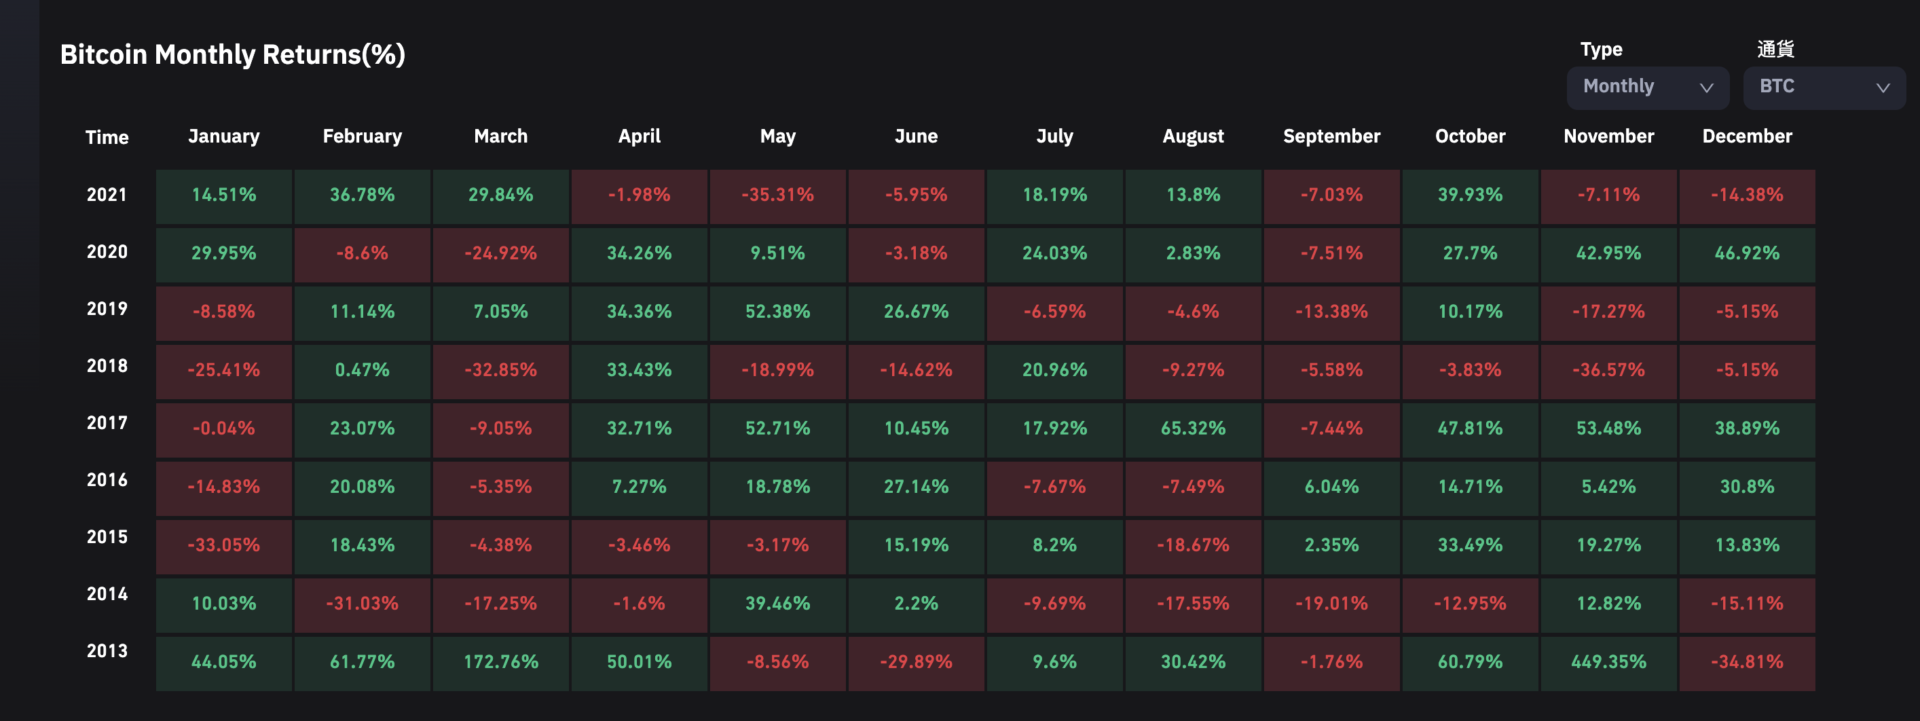
Task: Select the 46.92% December 2020 cell
Action: click(1747, 253)
